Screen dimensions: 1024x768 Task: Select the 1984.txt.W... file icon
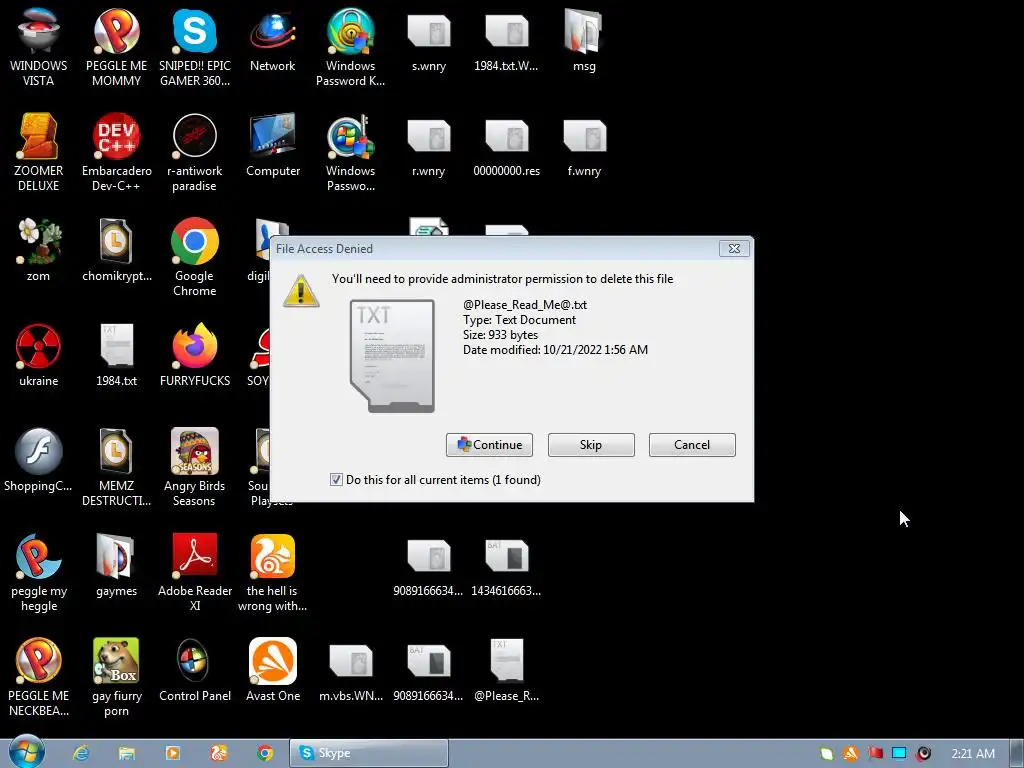(x=506, y=42)
